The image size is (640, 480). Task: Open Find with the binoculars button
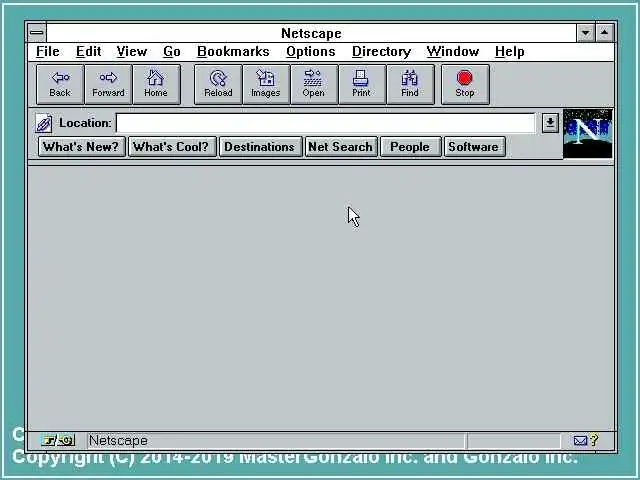(410, 84)
